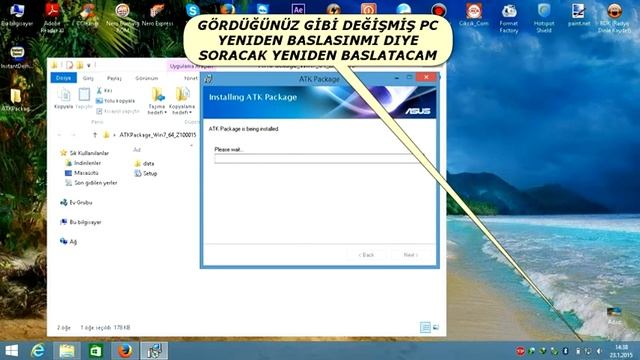This screenshot has height=360, width=640.
Task: Switch to Giriş ribbon tab
Action: click(88, 78)
